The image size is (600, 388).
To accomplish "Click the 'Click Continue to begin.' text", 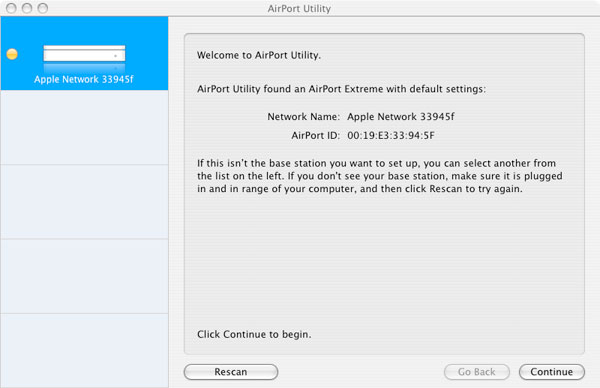I will [x=254, y=334].
